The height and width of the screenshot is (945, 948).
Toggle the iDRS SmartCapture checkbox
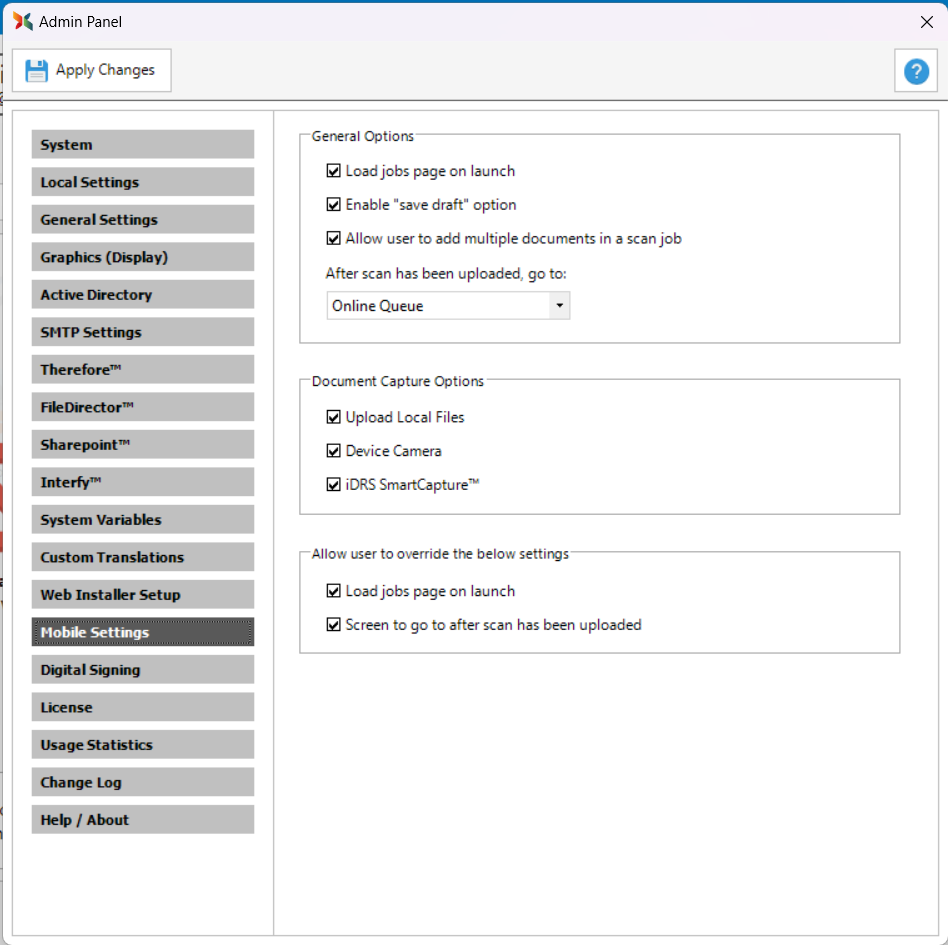[x=334, y=485]
